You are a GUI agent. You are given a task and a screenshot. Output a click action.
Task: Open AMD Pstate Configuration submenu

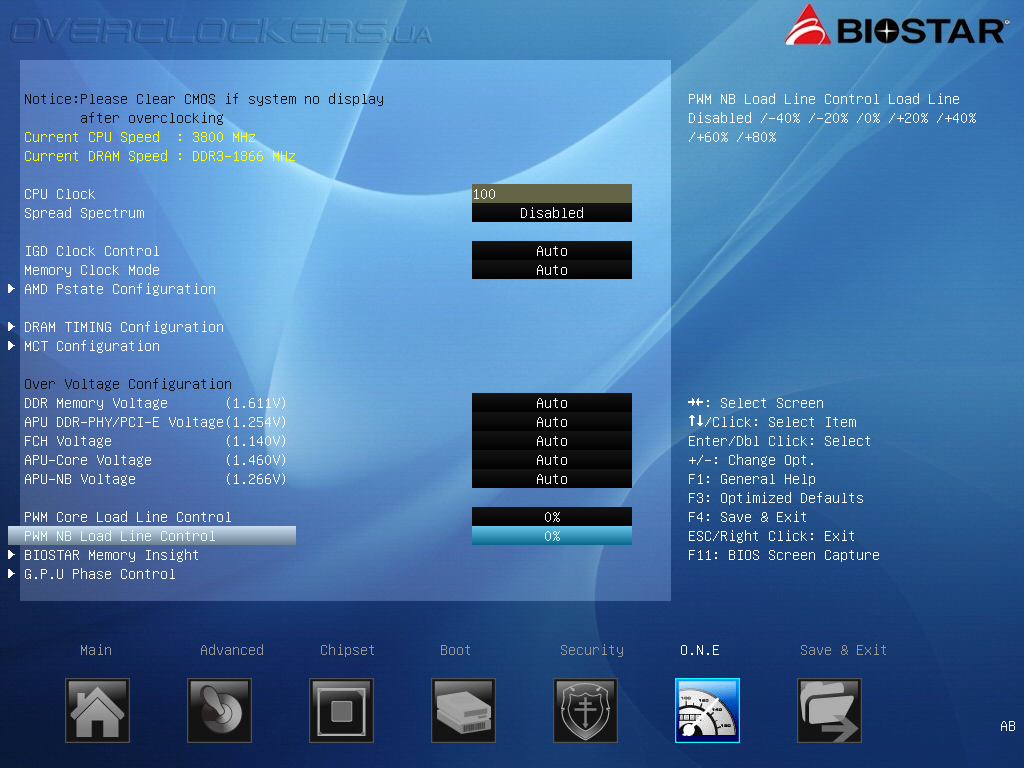pyautogui.click(x=120, y=289)
